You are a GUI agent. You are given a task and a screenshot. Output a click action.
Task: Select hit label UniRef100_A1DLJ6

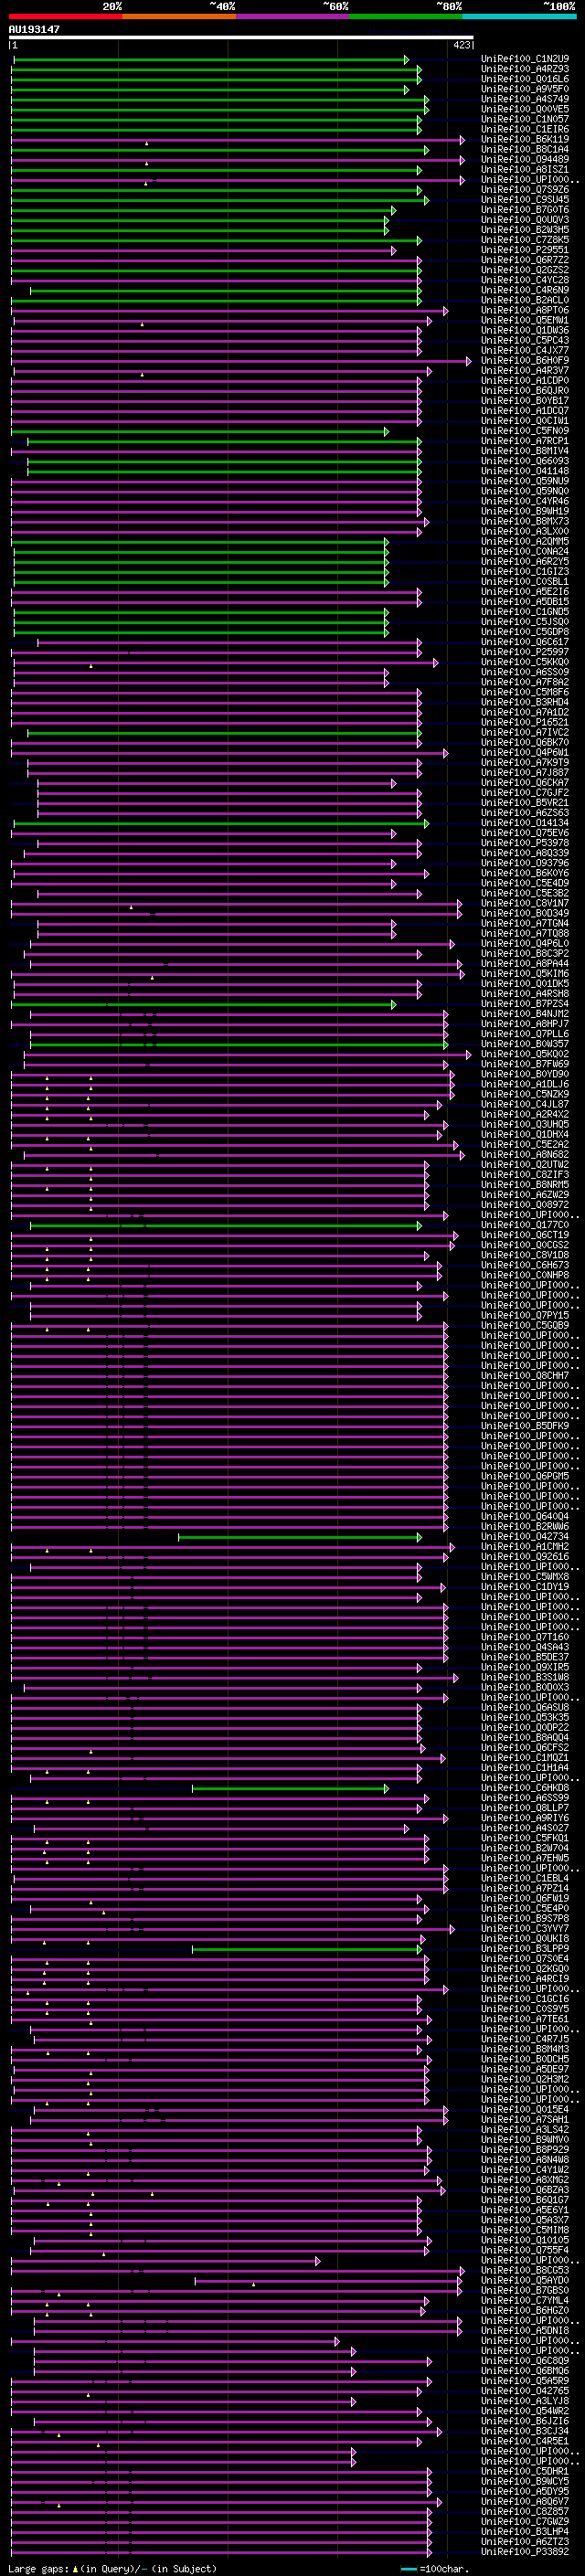tap(525, 1084)
